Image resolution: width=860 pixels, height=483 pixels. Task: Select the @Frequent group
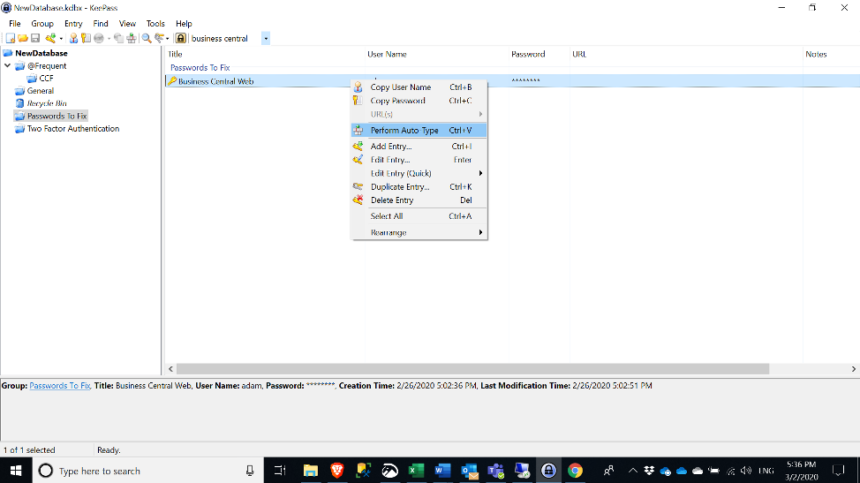pos(47,66)
